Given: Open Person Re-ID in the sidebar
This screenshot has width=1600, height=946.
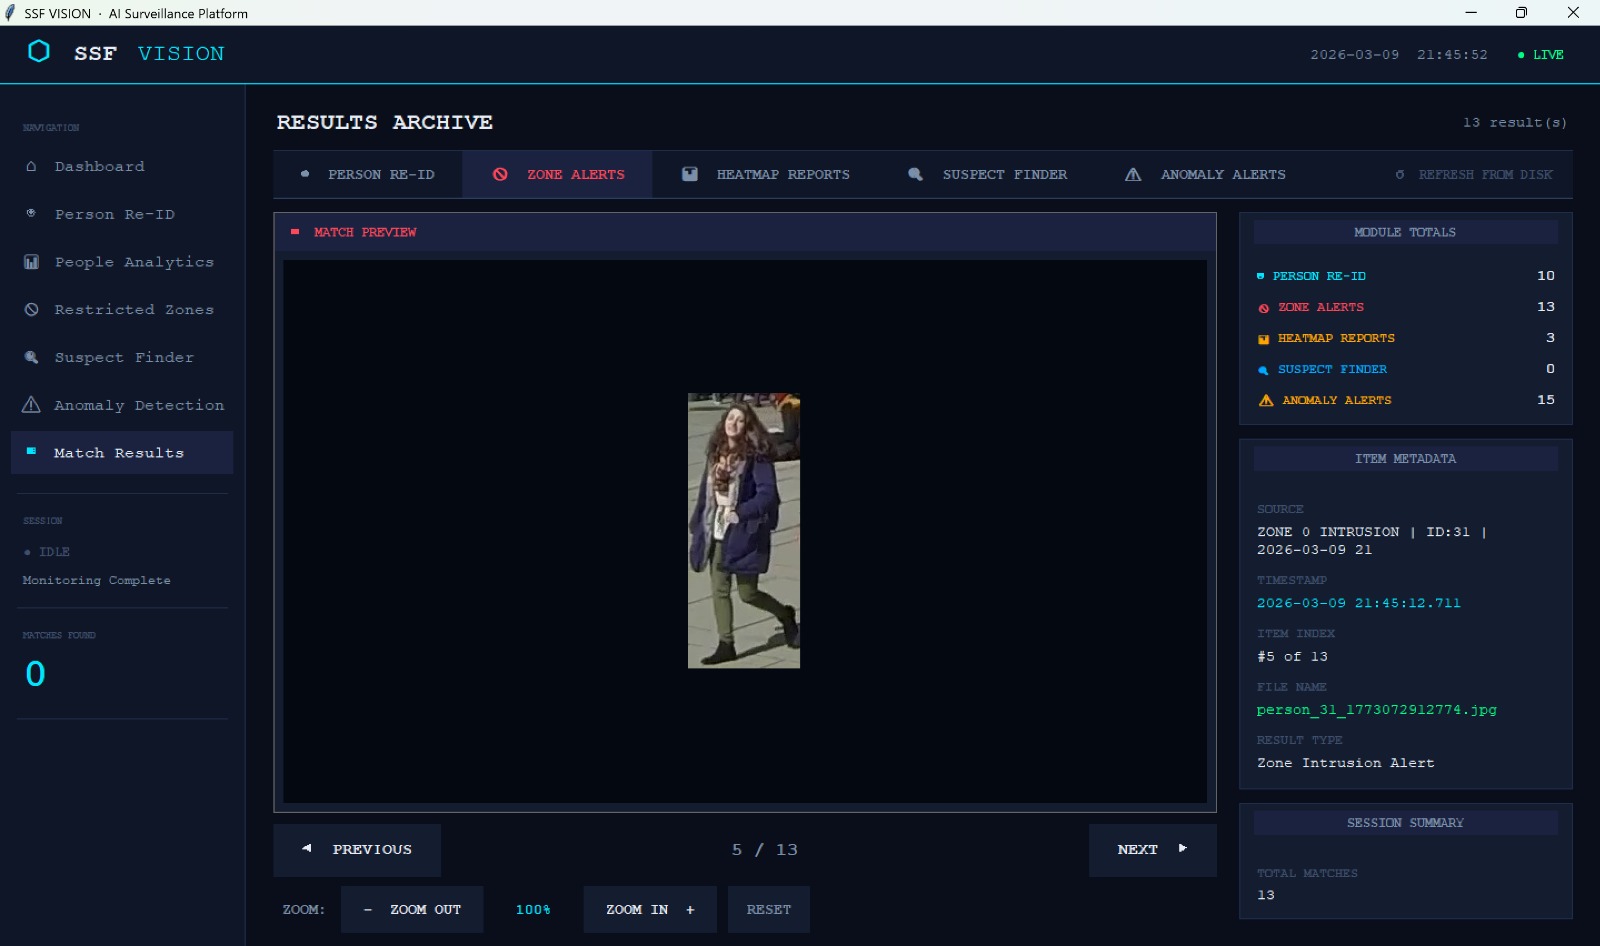Looking at the screenshot, I should point(114,214).
